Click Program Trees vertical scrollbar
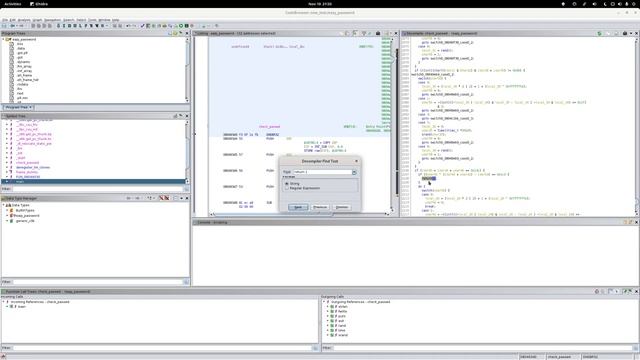640x360 pixels. [187, 69]
